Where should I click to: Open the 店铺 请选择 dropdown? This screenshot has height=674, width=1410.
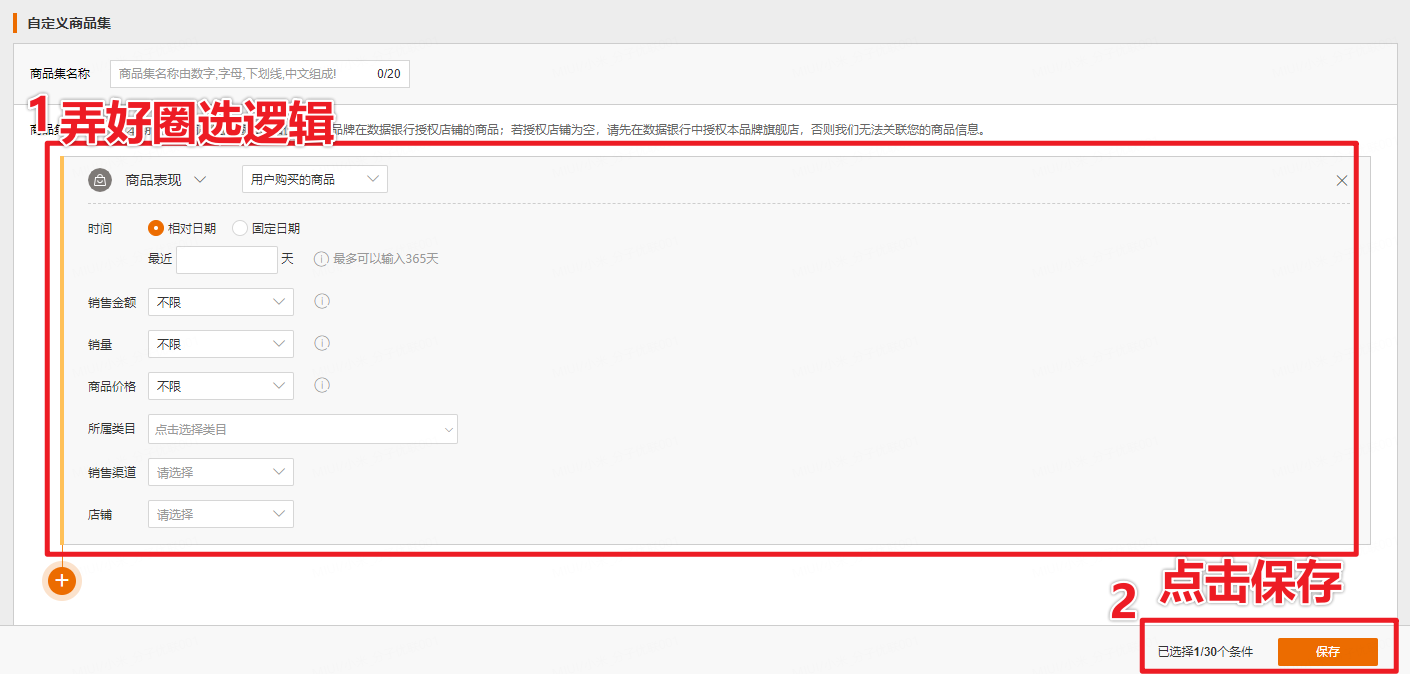coord(221,514)
